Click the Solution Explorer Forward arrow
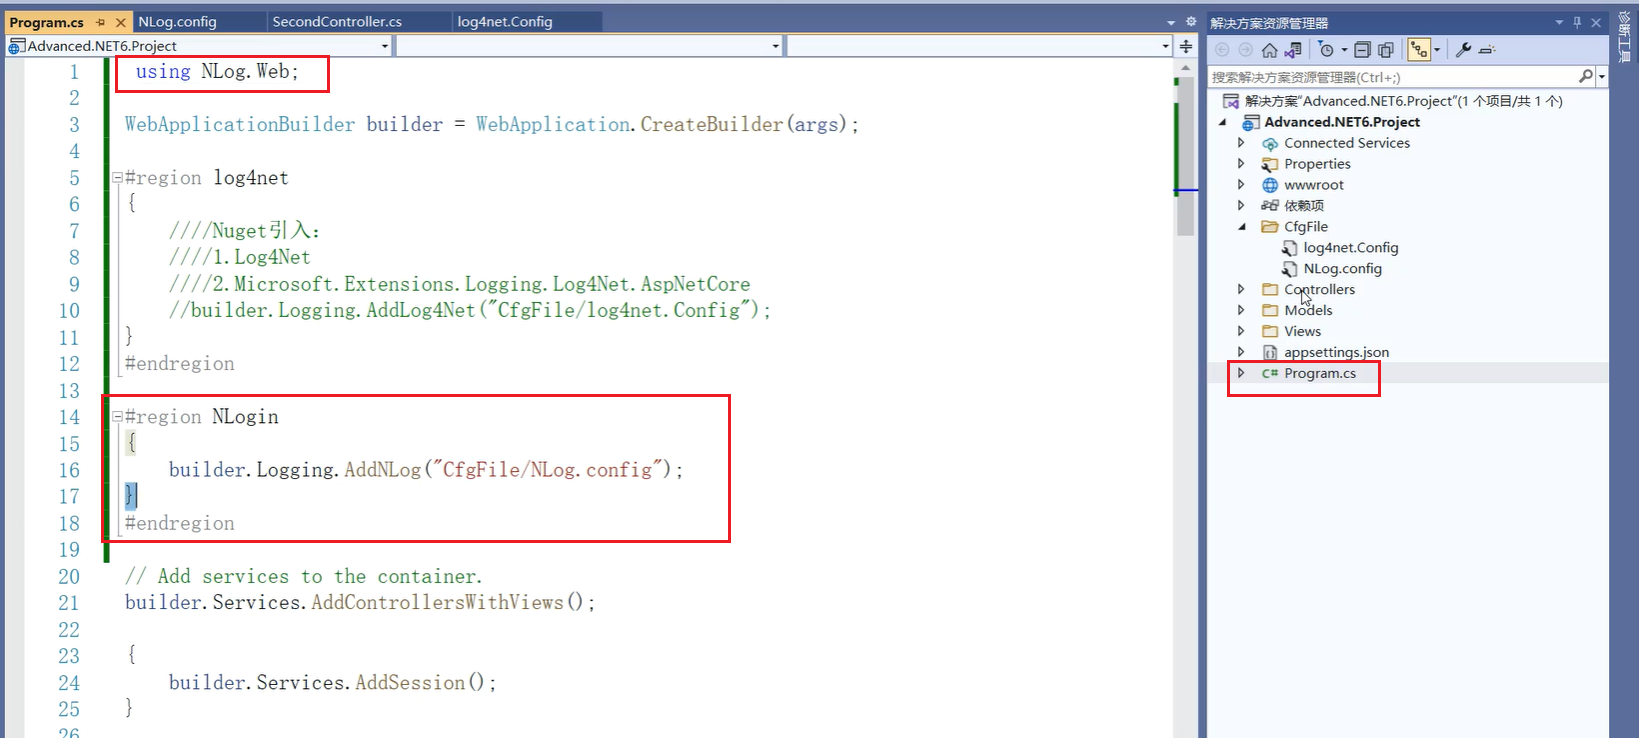 point(1245,50)
